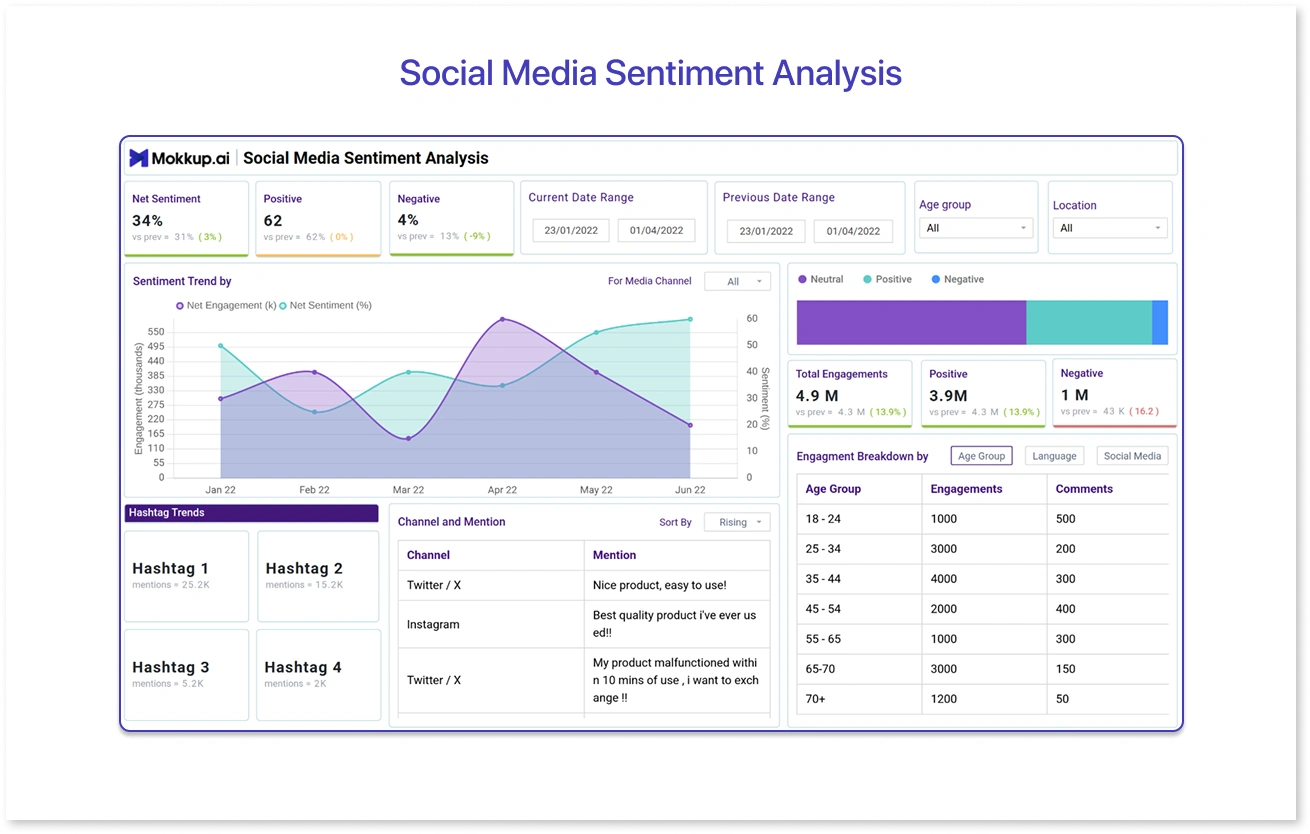Switch breakdown to Age Group tab

(981, 456)
